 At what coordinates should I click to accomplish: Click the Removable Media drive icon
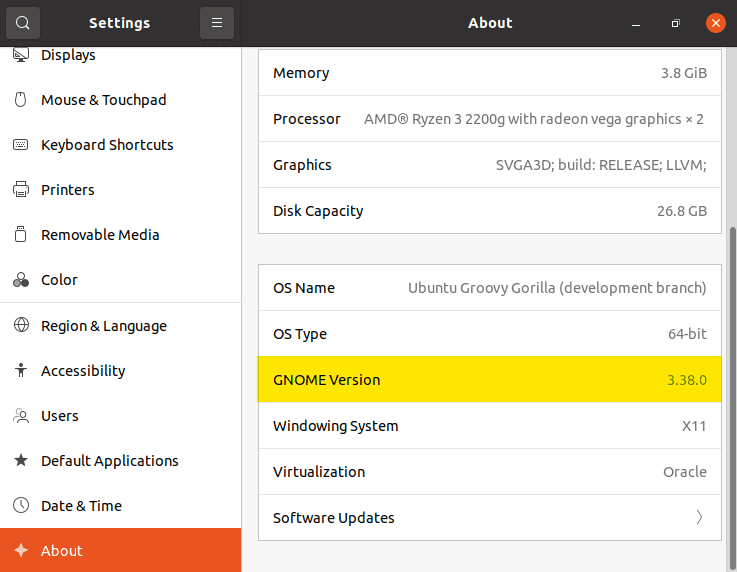point(21,234)
